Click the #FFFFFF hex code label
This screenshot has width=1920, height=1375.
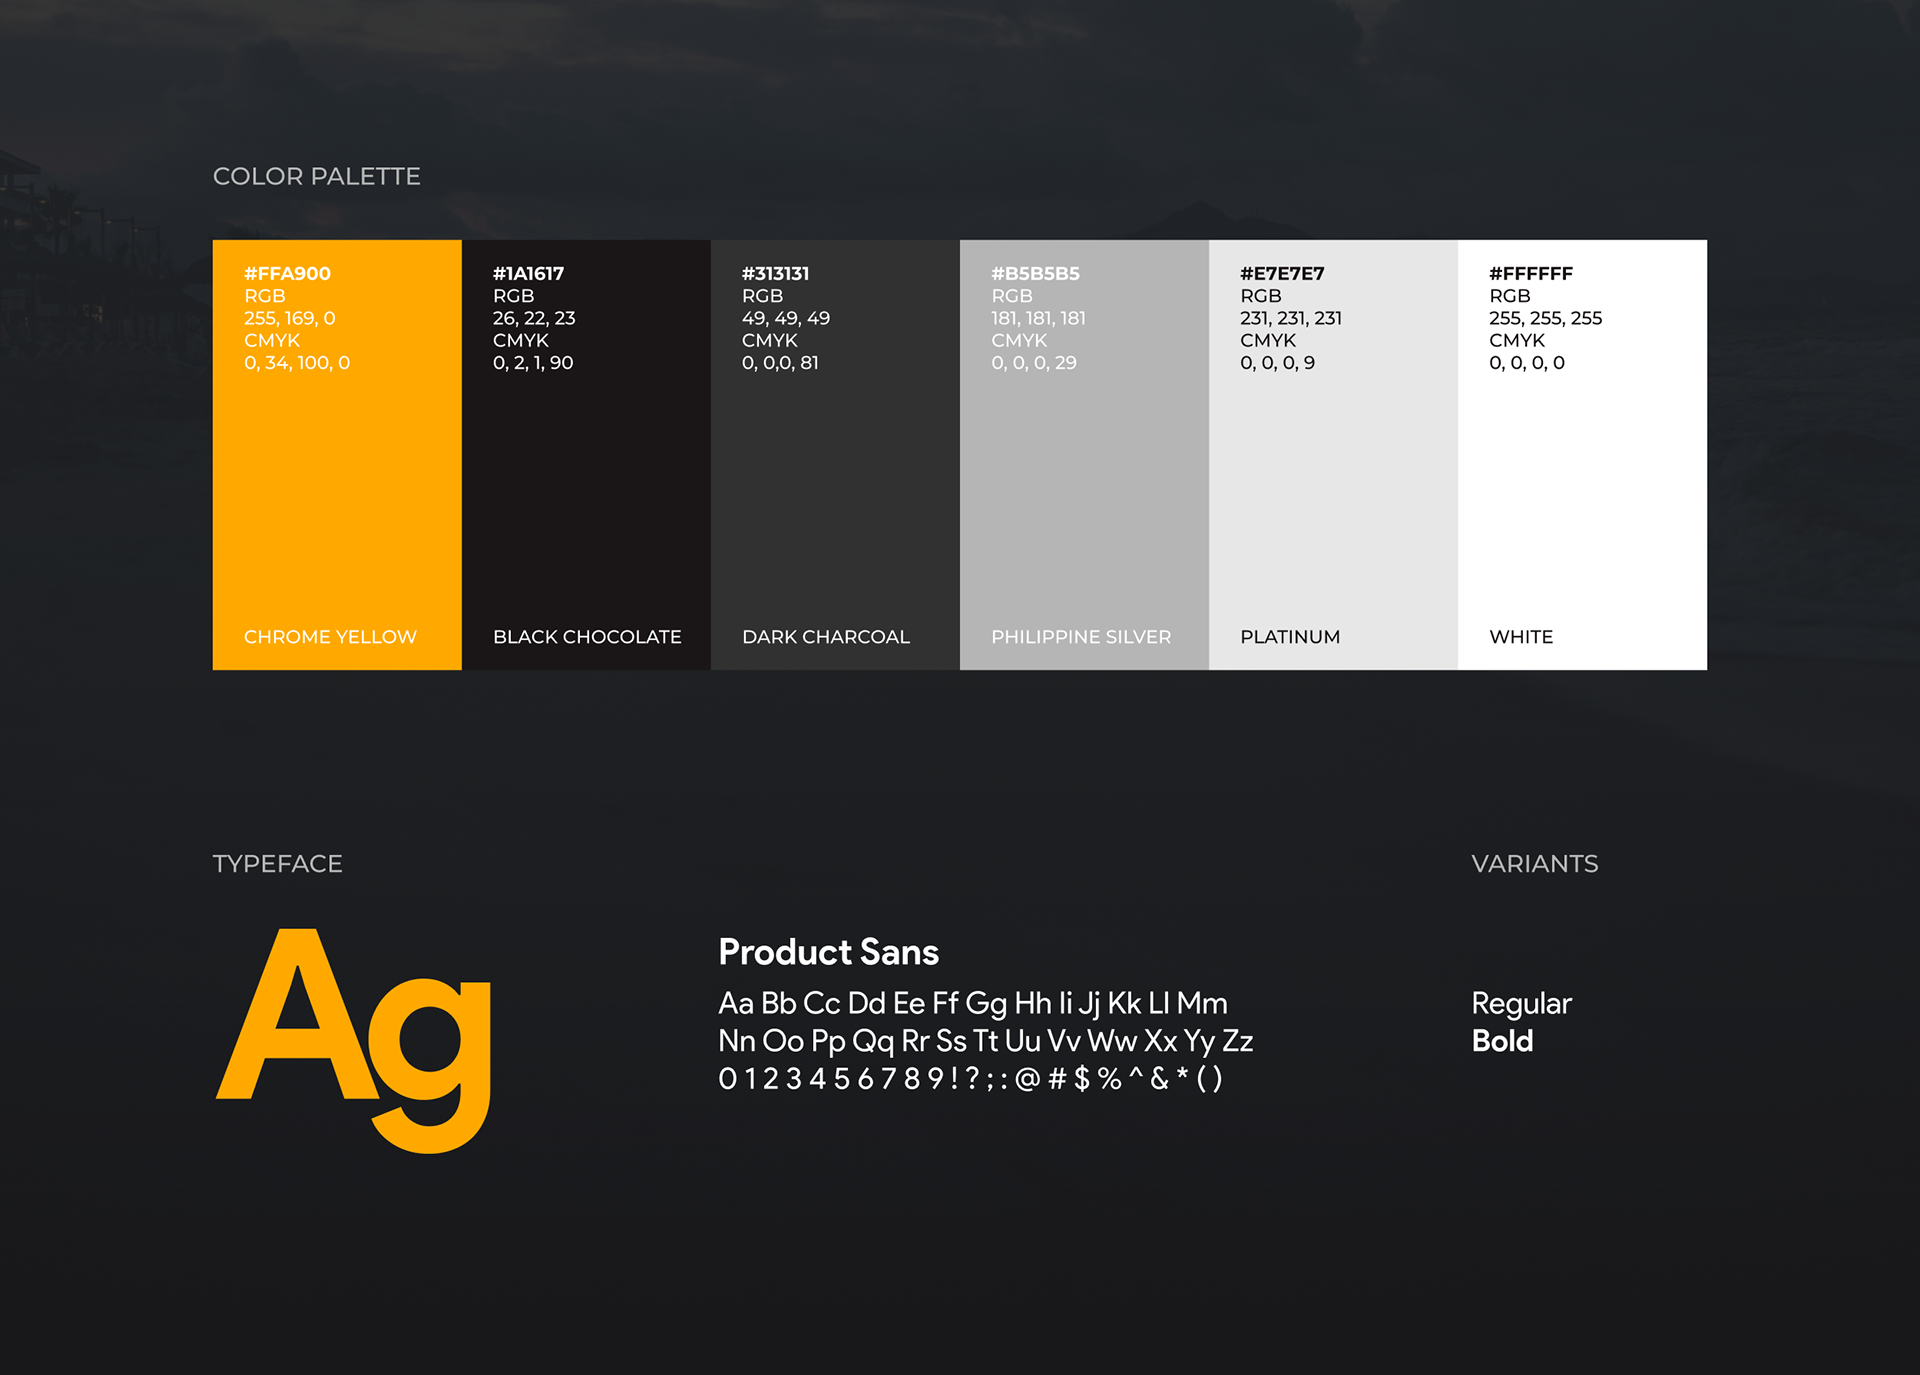(x=1531, y=273)
